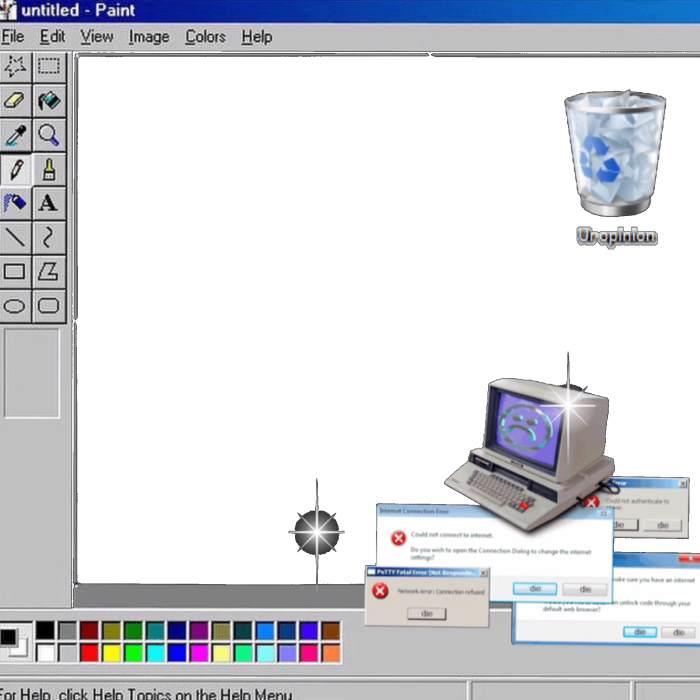700x700 pixels.
Task: Open the View menu
Action: [96, 37]
